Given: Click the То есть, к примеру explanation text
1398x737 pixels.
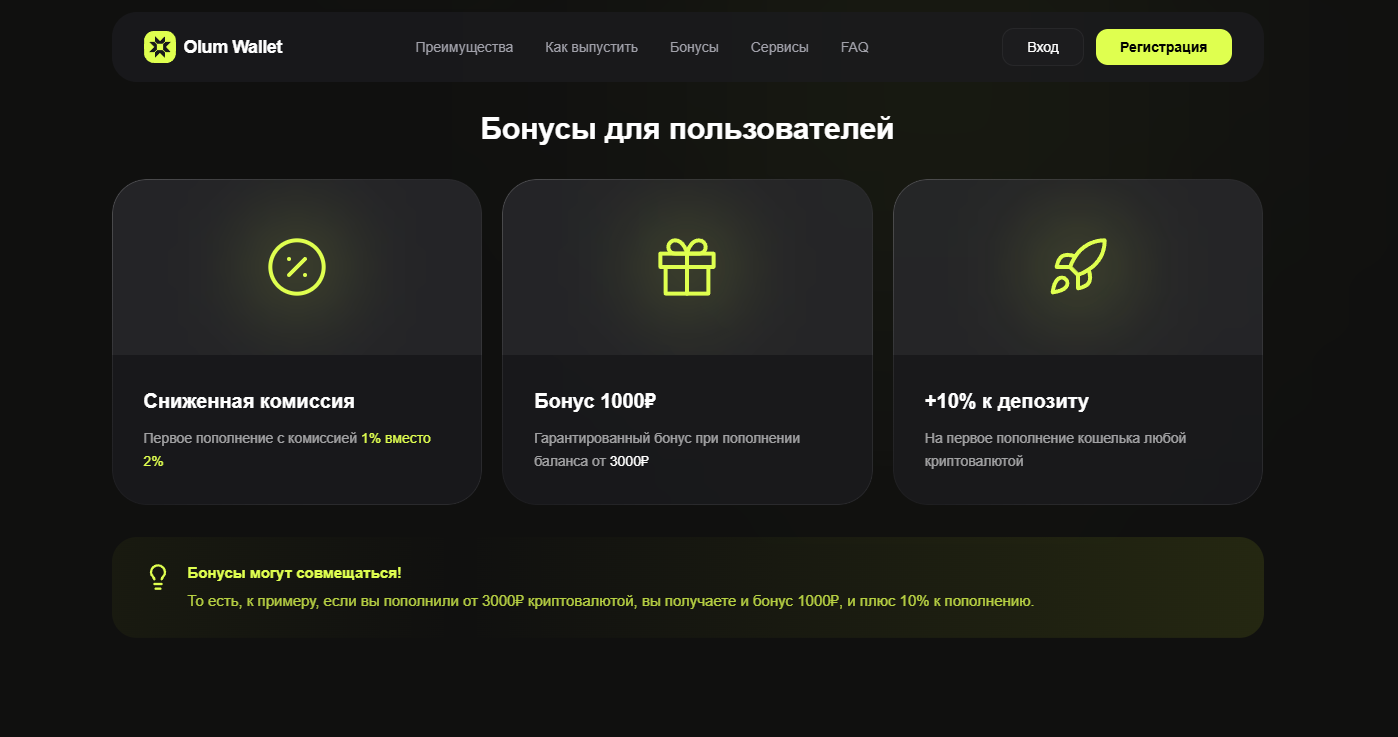Looking at the screenshot, I should (x=611, y=601).
